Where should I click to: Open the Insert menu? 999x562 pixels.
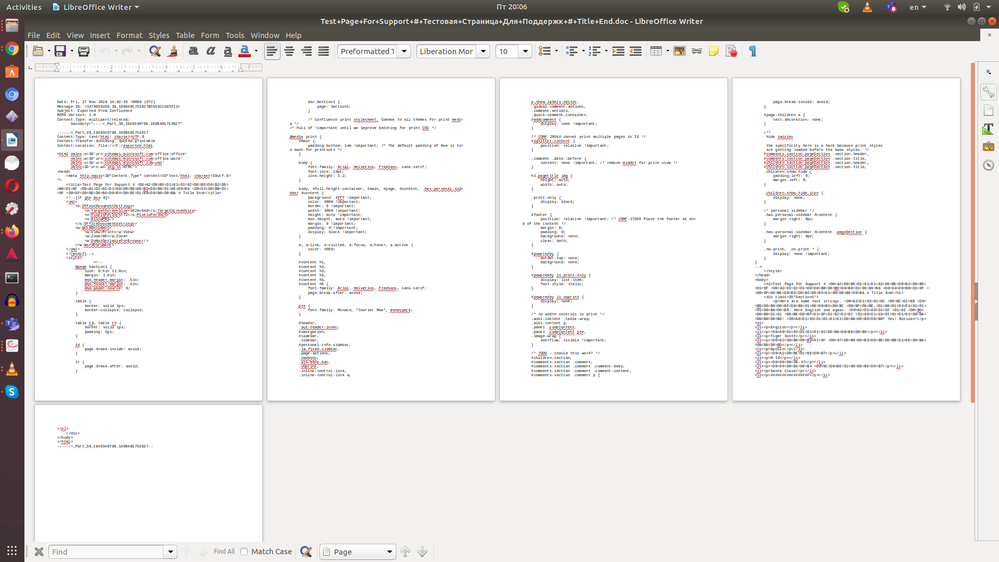[99, 35]
